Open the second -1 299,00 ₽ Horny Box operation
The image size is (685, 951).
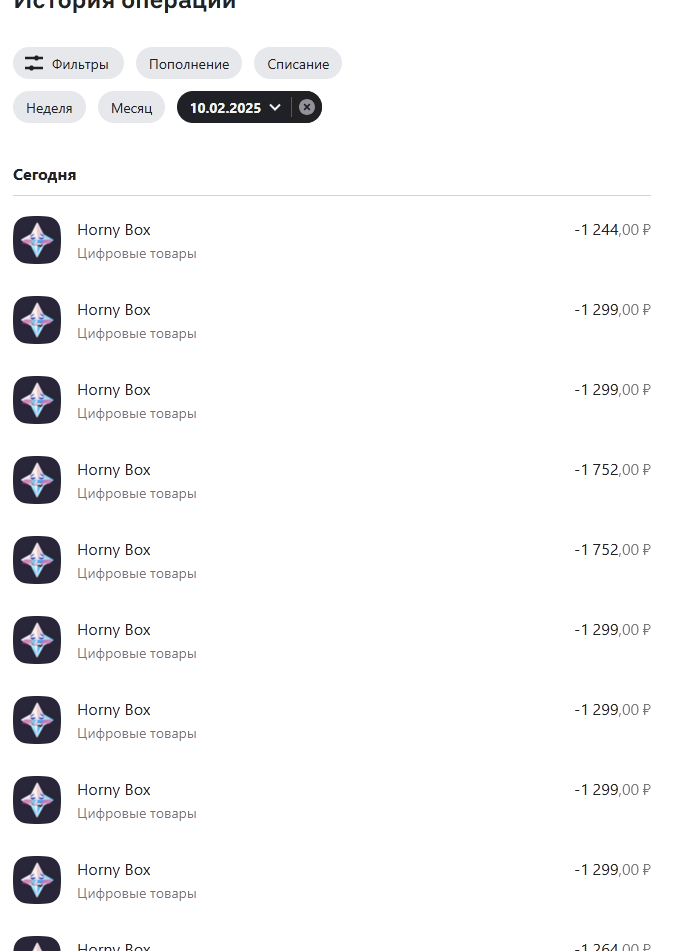pos(332,400)
